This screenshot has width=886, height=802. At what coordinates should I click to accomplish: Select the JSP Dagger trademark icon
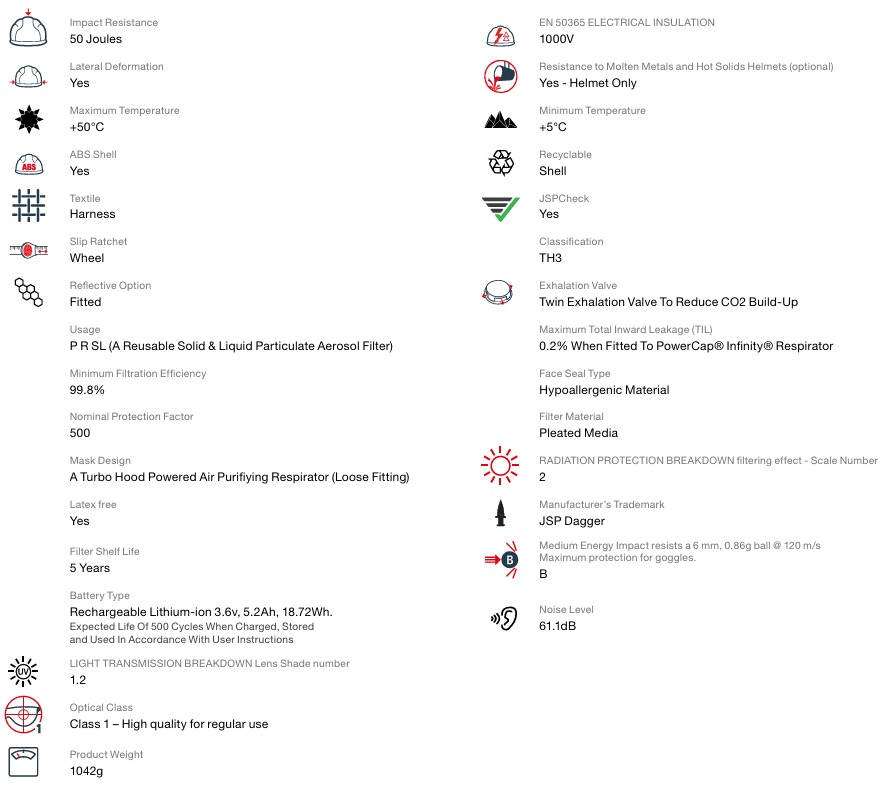(x=501, y=513)
